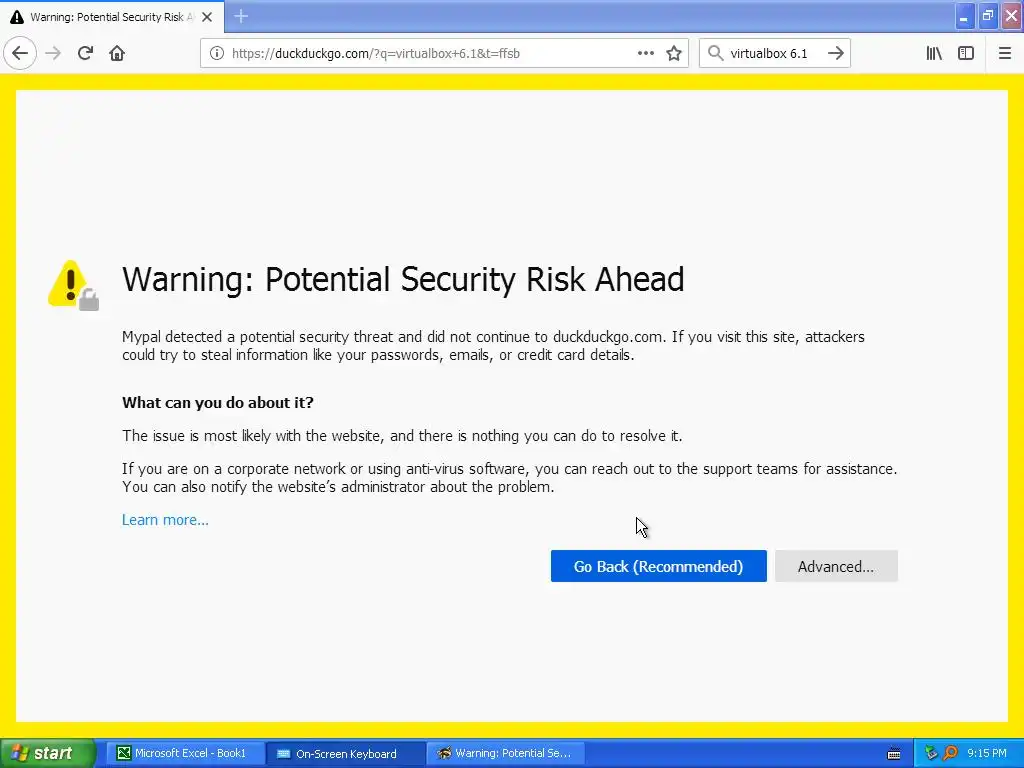Click the 9:15 PM clock
1024x768 pixels.
pyautogui.click(x=987, y=753)
